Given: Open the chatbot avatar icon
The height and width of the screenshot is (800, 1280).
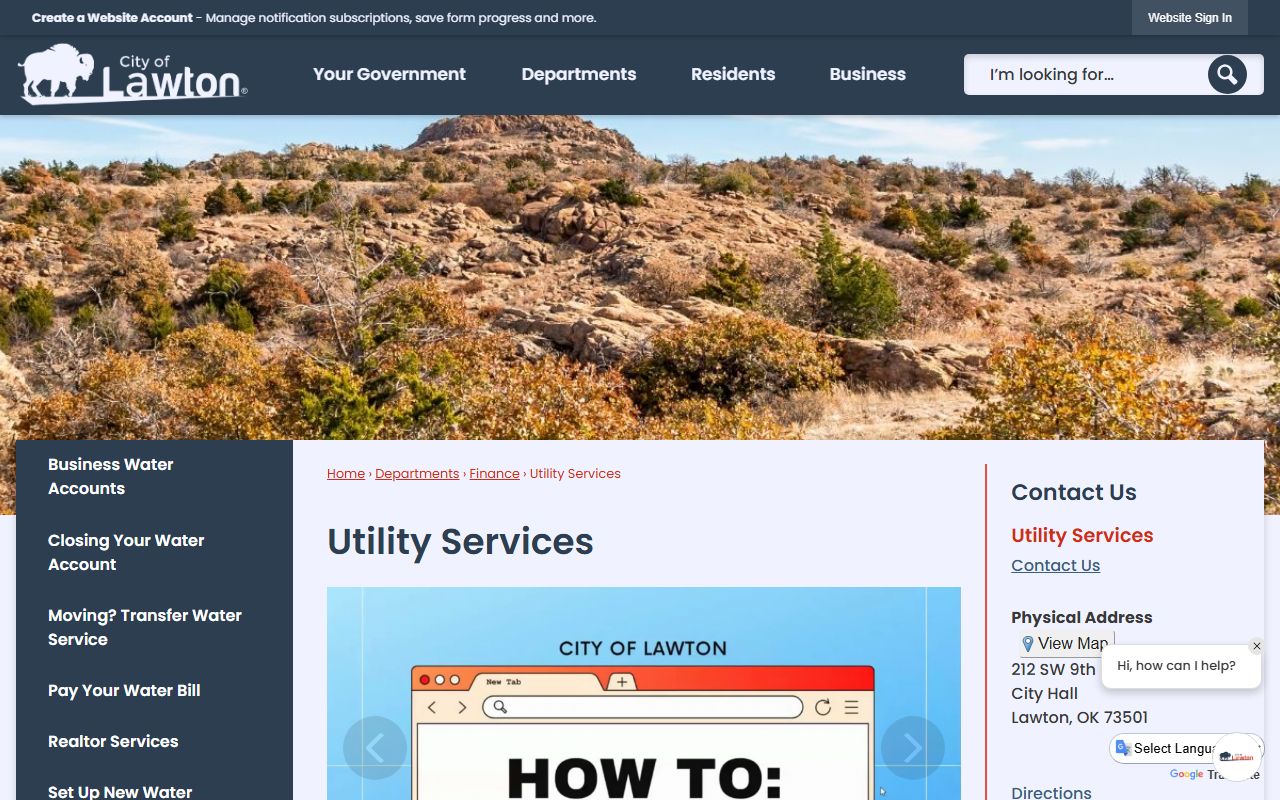Looking at the screenshot, I should [x=1238, y=757].
